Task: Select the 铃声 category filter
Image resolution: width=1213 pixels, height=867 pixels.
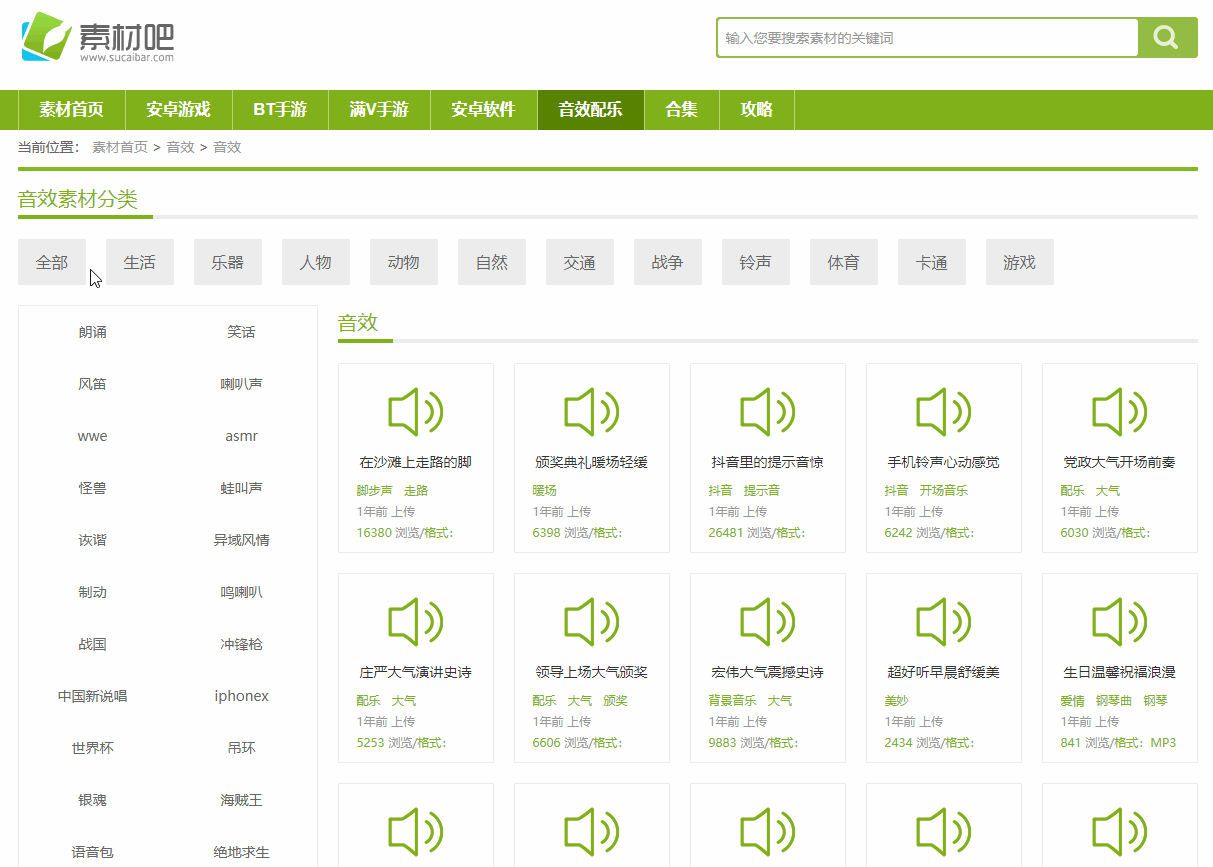Action: click(x=755, y=261)
